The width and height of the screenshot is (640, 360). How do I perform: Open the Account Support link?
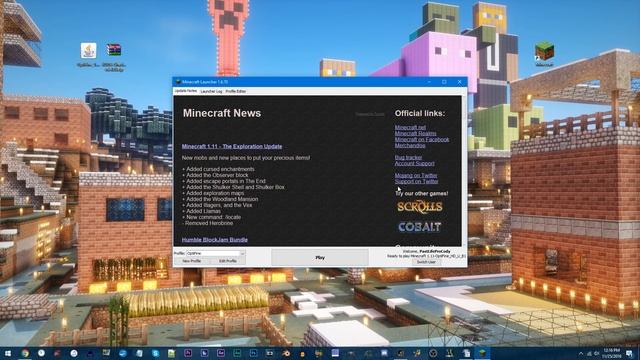[x=414, y=163]
